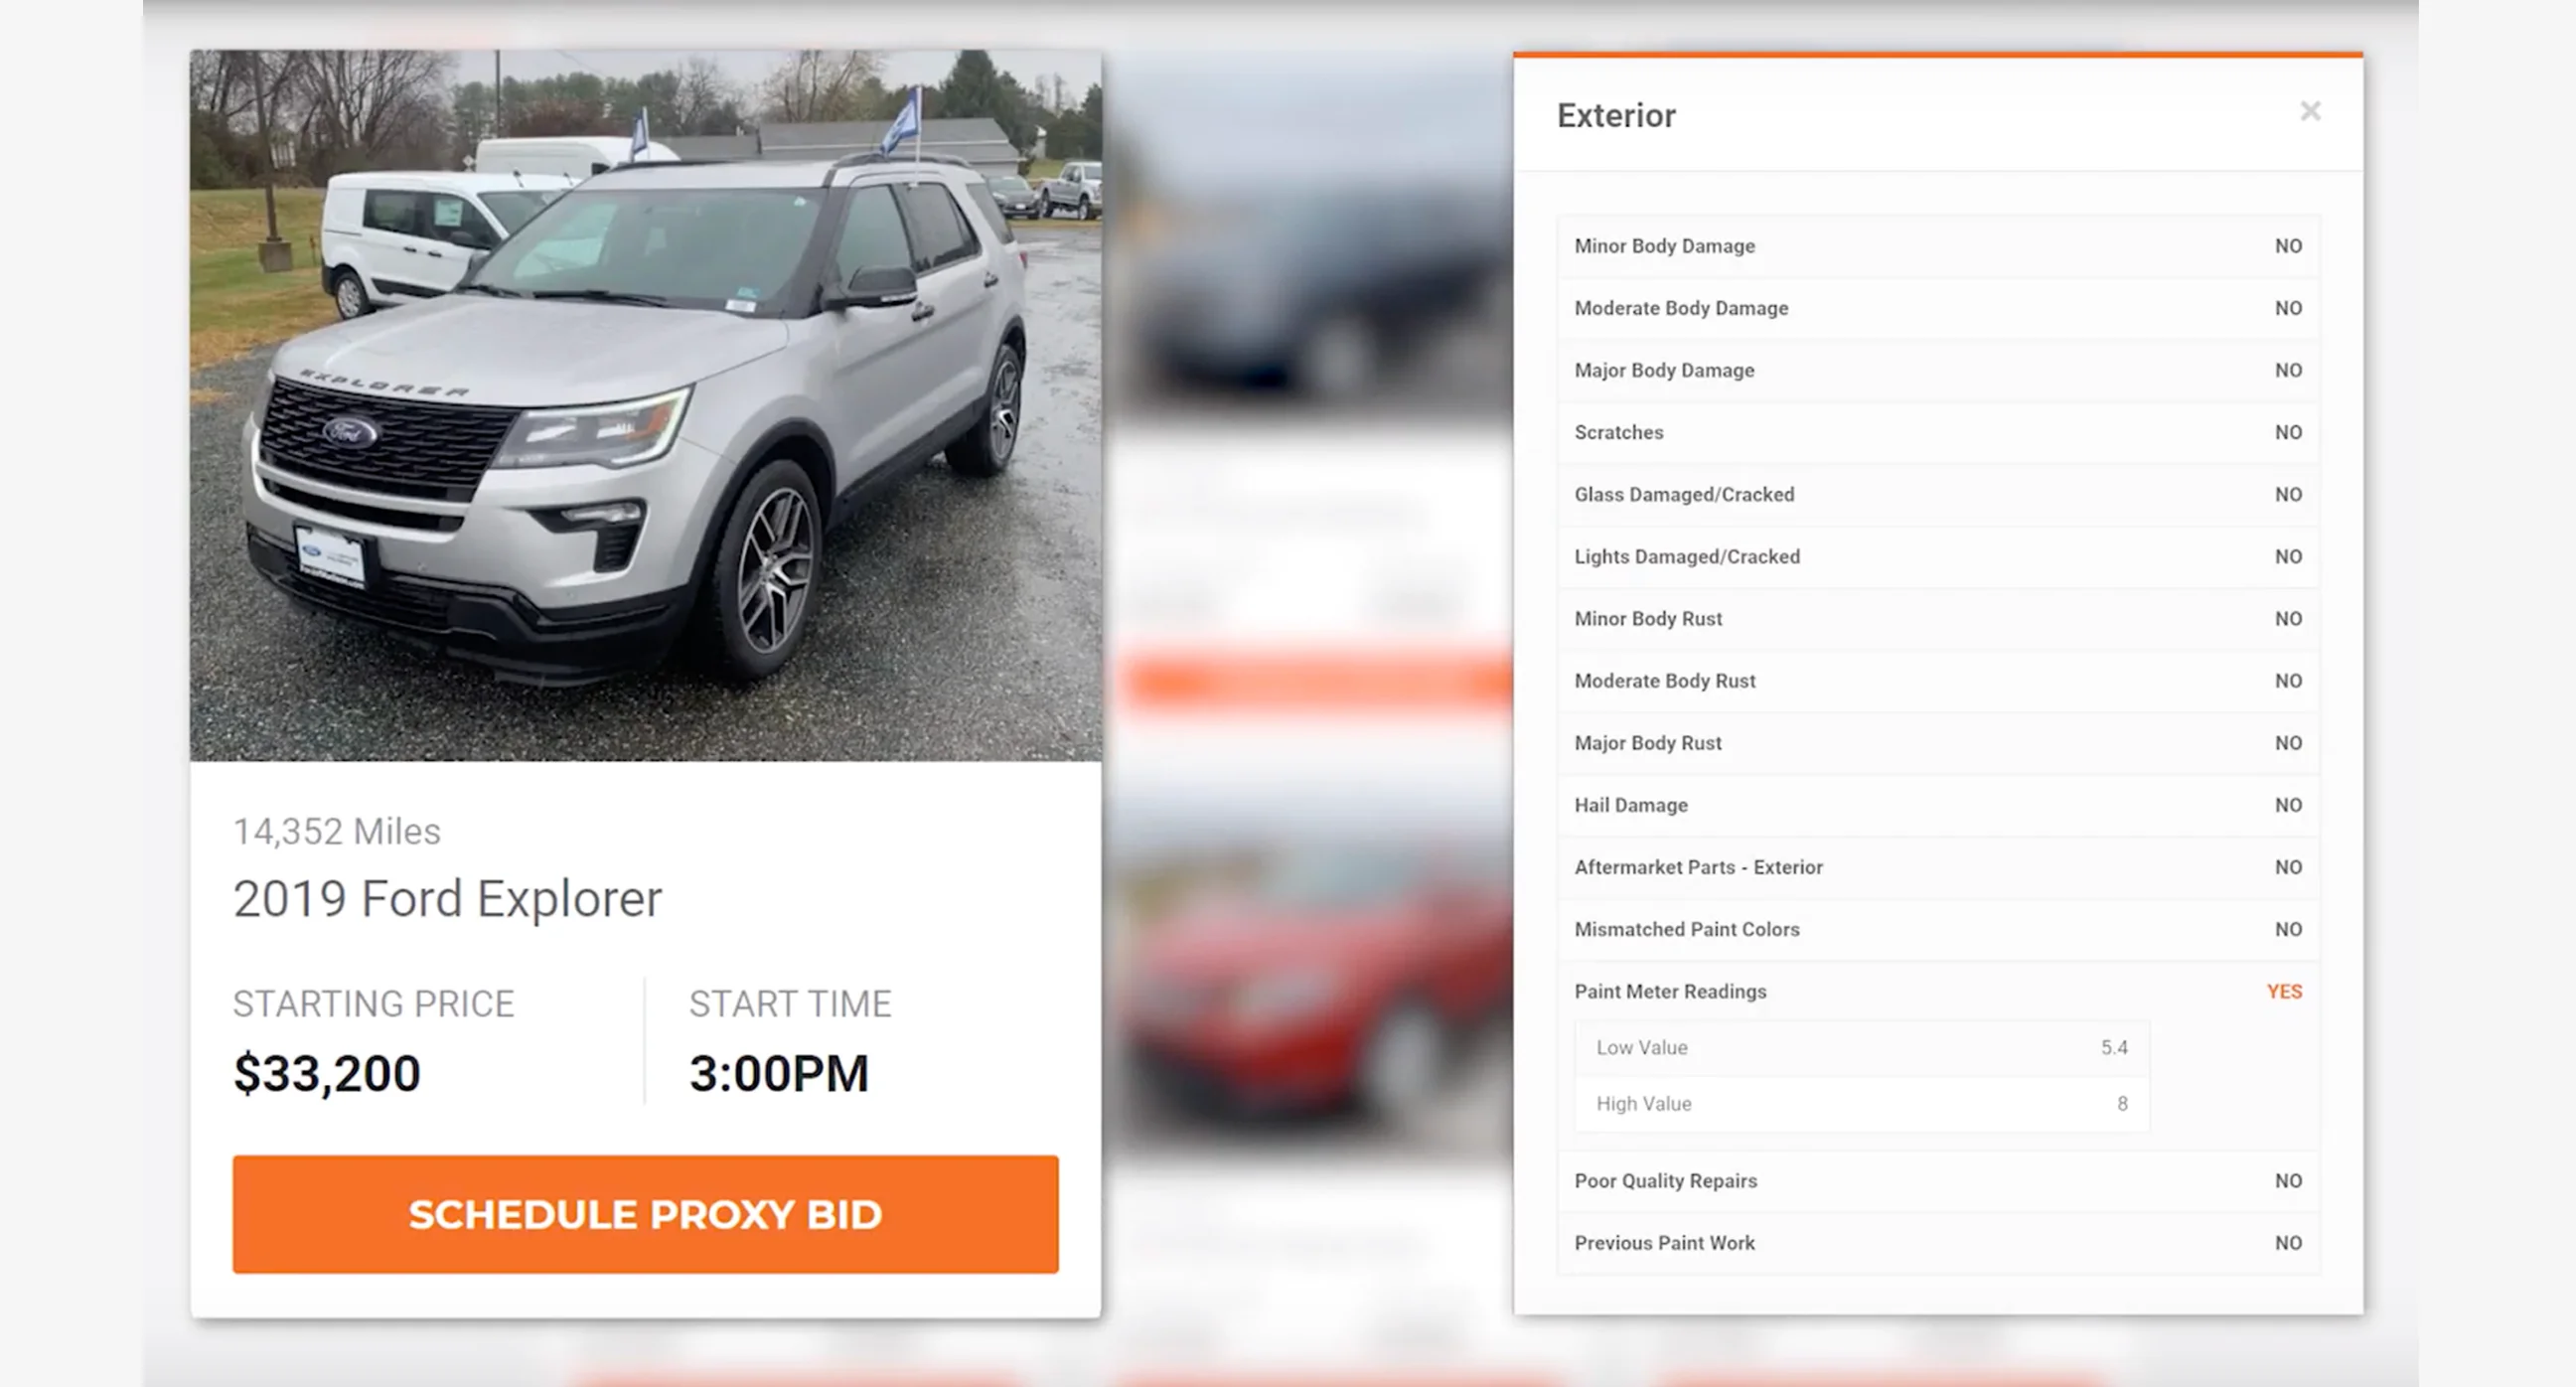
Task: Select the Moderate Body Damage row
Action: pyautogui.click(x=1938, y=308)
